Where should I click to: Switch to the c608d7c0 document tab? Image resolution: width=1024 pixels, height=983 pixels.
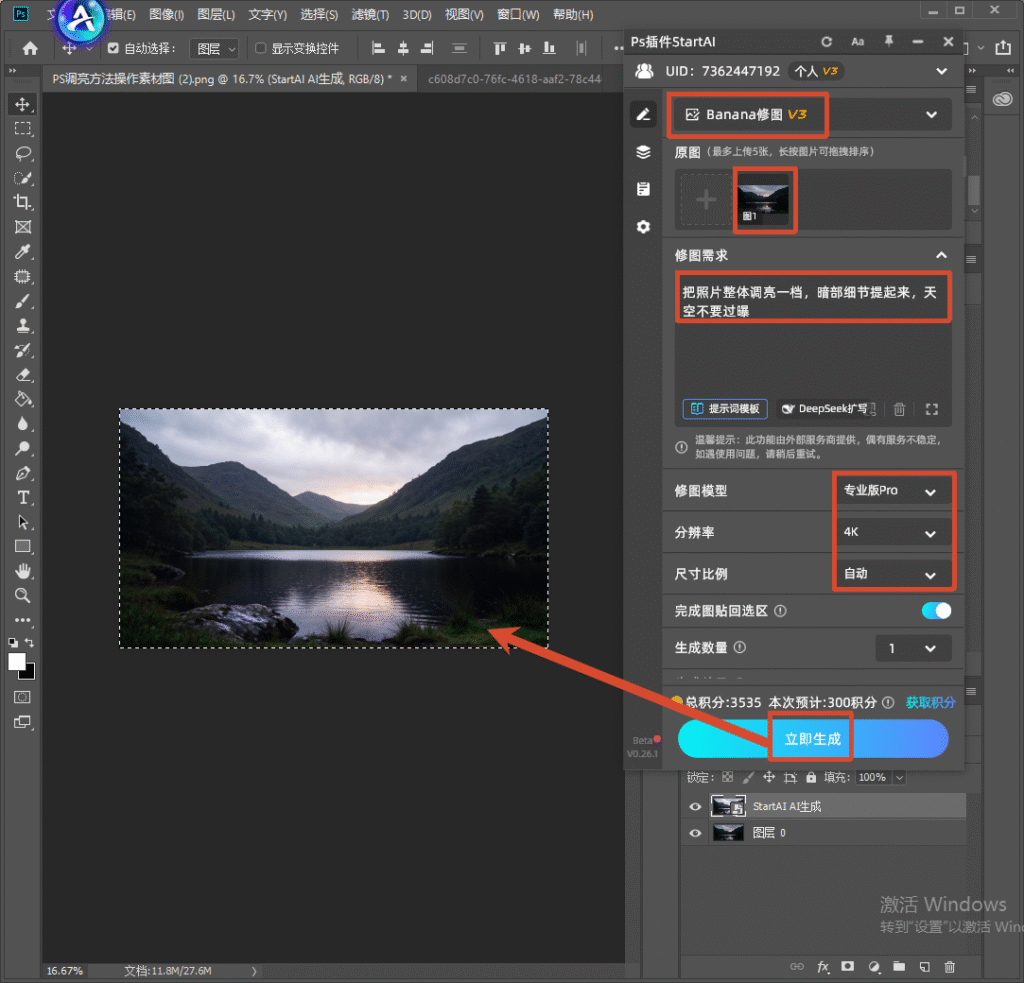pos(514,79)
